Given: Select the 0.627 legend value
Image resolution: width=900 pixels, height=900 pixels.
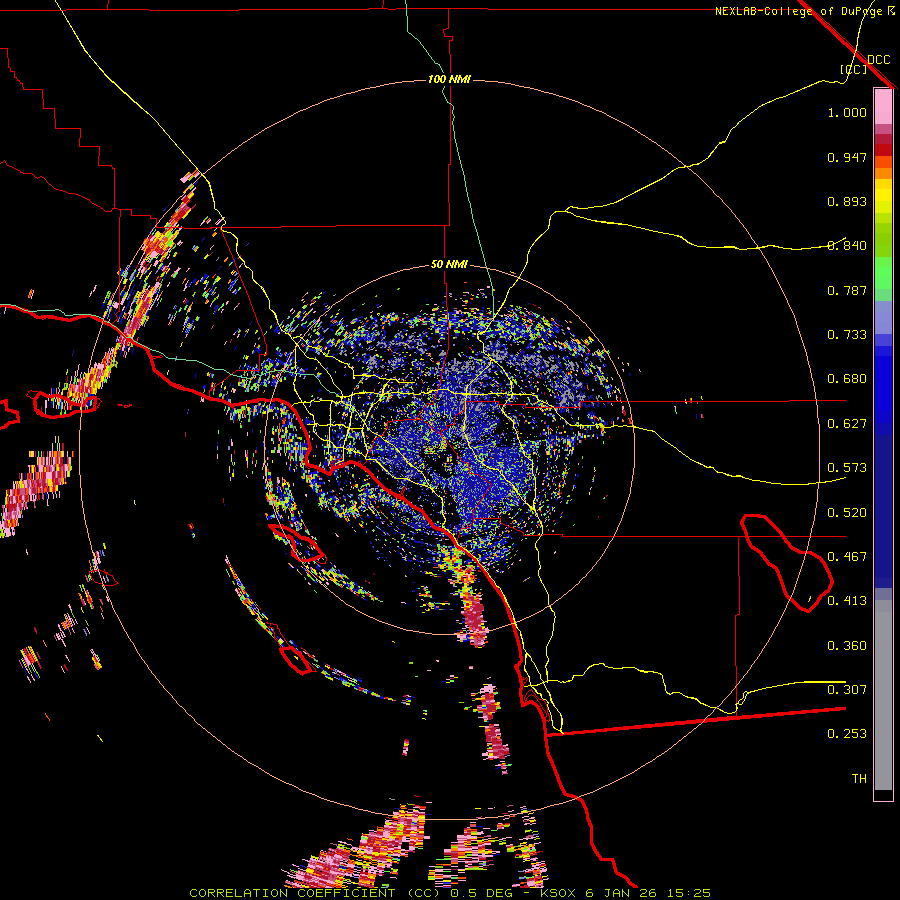Looking at the screenshot, I should [x=847, y=424].
